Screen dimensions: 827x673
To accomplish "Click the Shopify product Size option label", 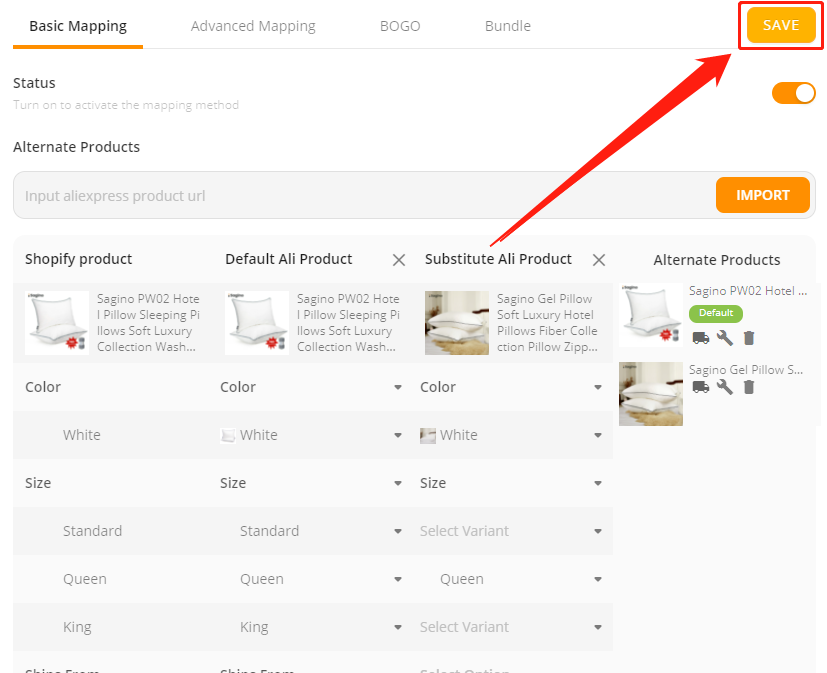I will (38, 483).
